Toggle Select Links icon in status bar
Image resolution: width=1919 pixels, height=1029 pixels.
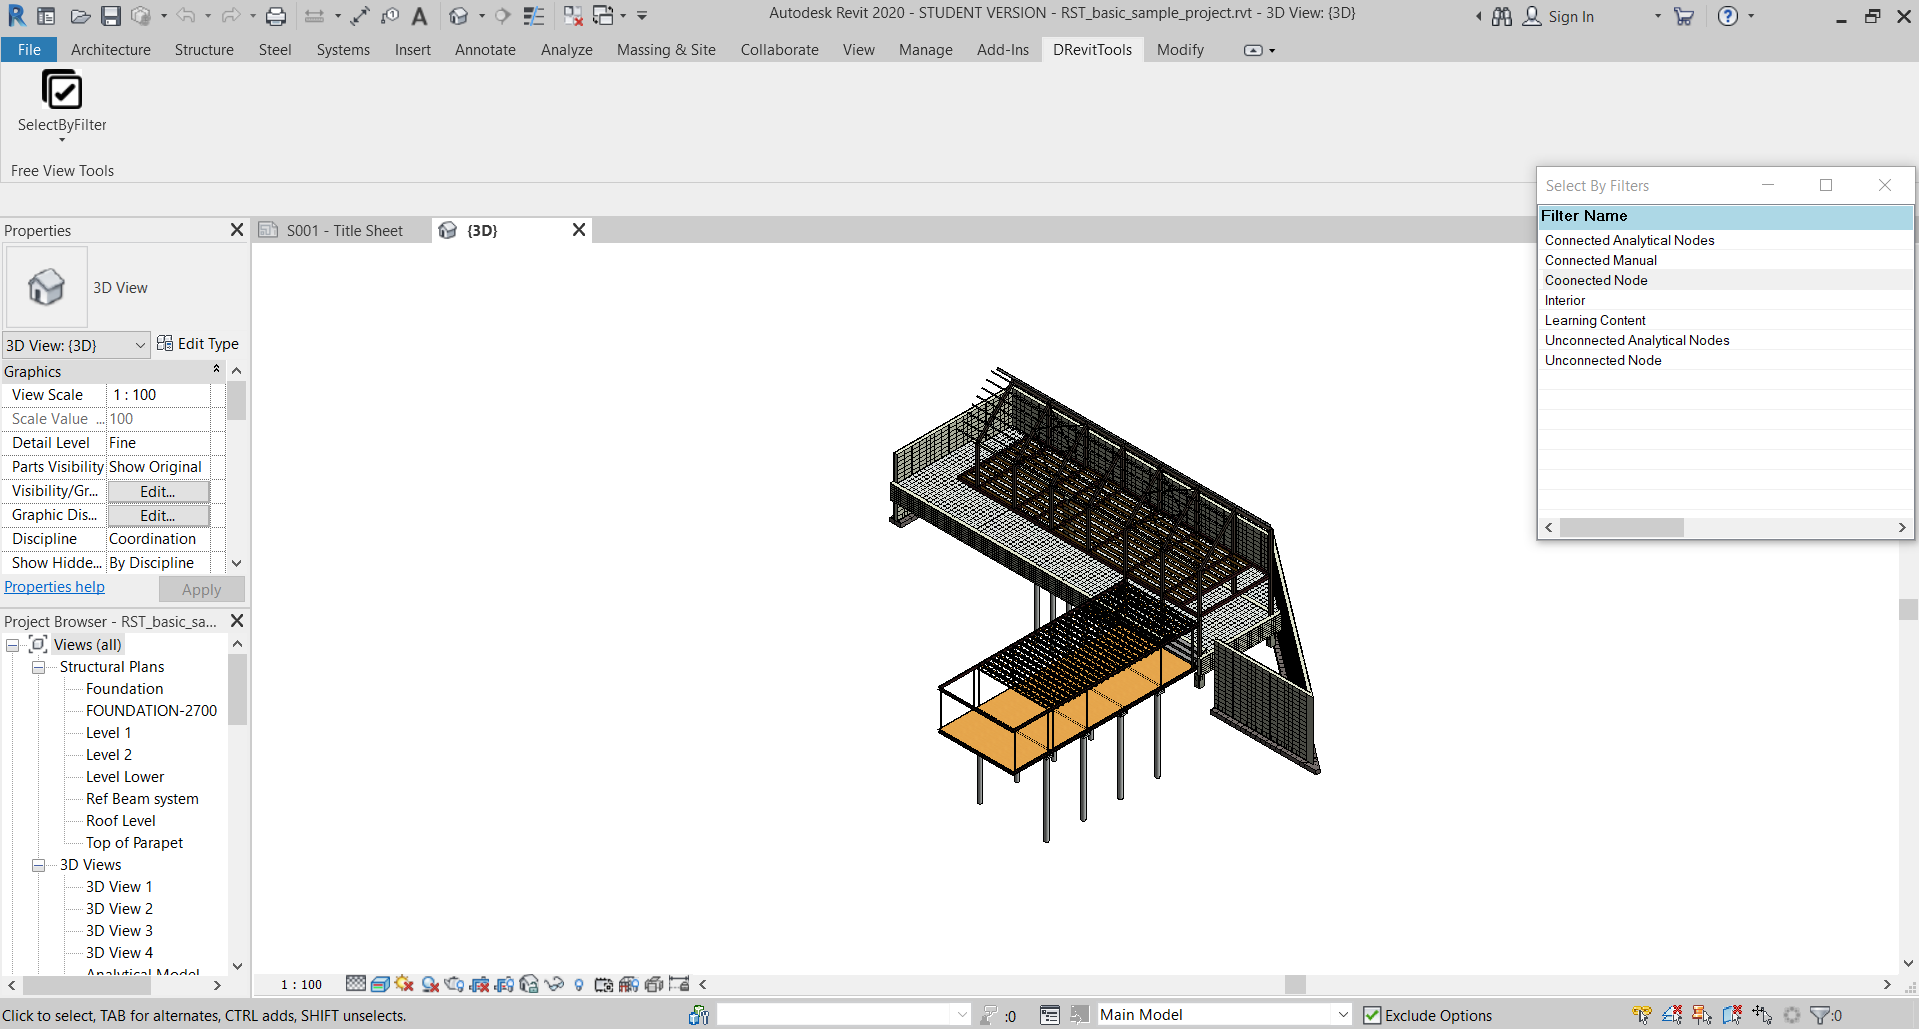coord(1642,1015)
